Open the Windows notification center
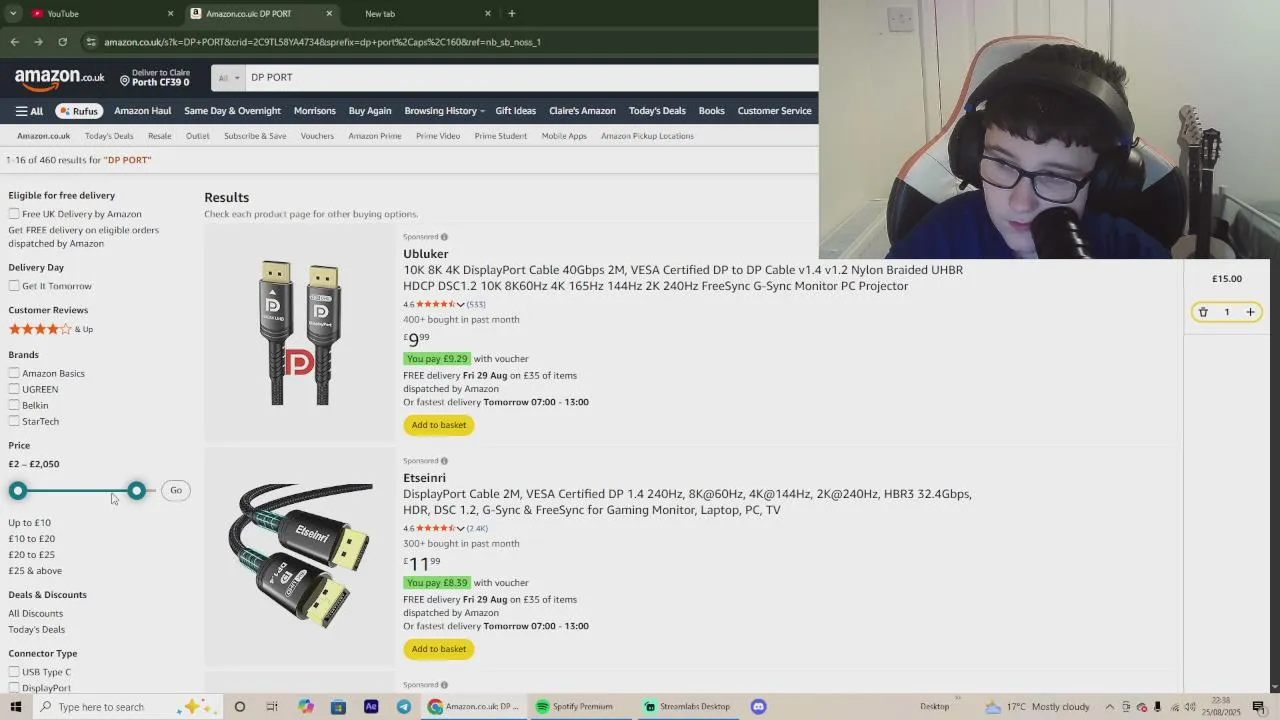The image size is (1280, 720). [x=1258, y=707]
